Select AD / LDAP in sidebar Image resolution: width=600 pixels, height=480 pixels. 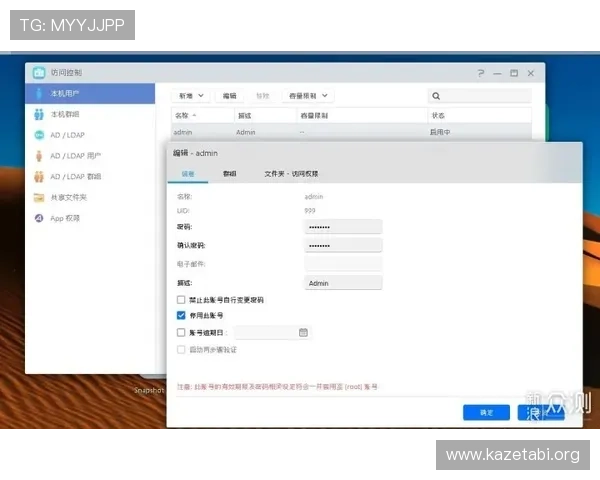tap(90, 135)
